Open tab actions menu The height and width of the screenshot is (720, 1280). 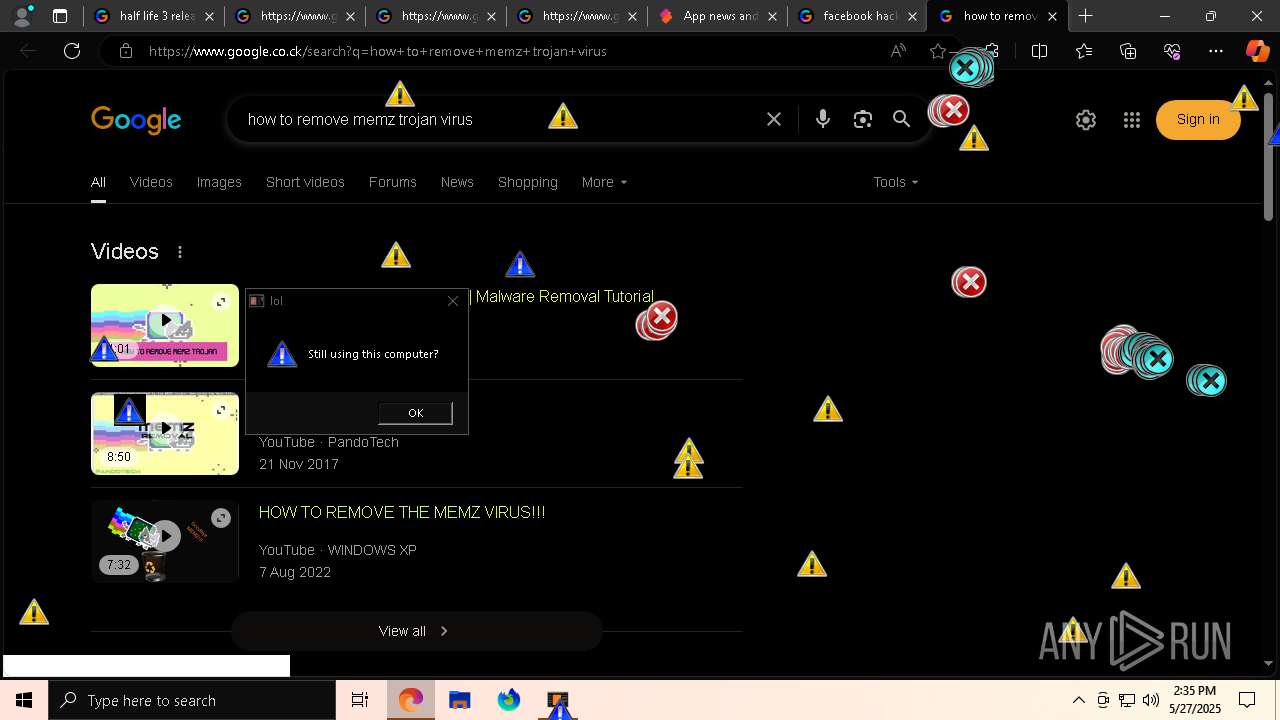(x=60, y=16)
